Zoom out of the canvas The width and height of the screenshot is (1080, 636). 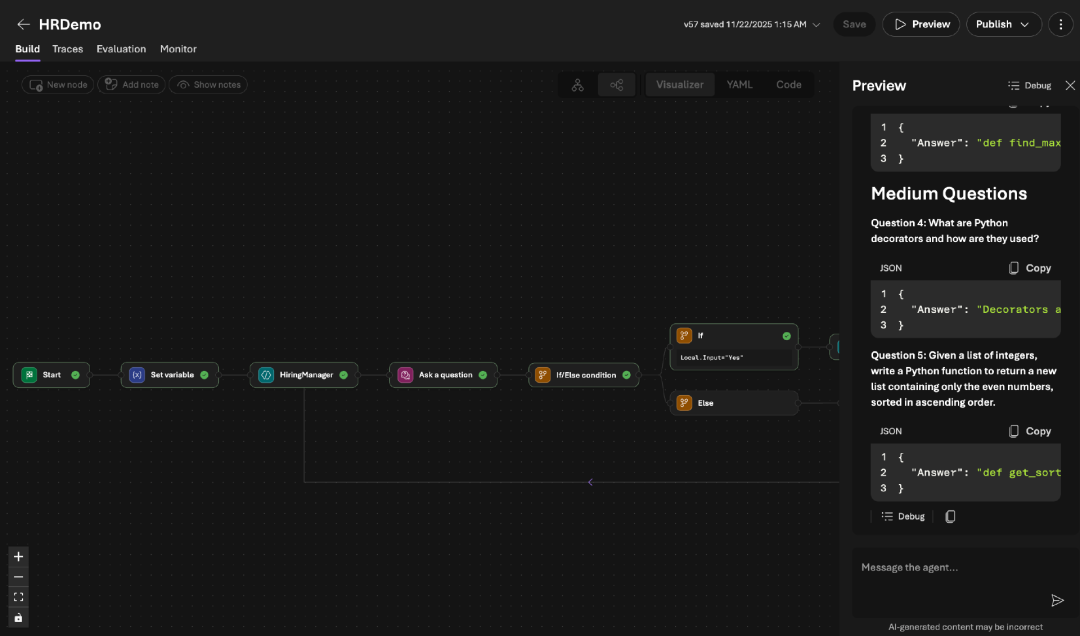pyautogui.click(x=19, y=577)
